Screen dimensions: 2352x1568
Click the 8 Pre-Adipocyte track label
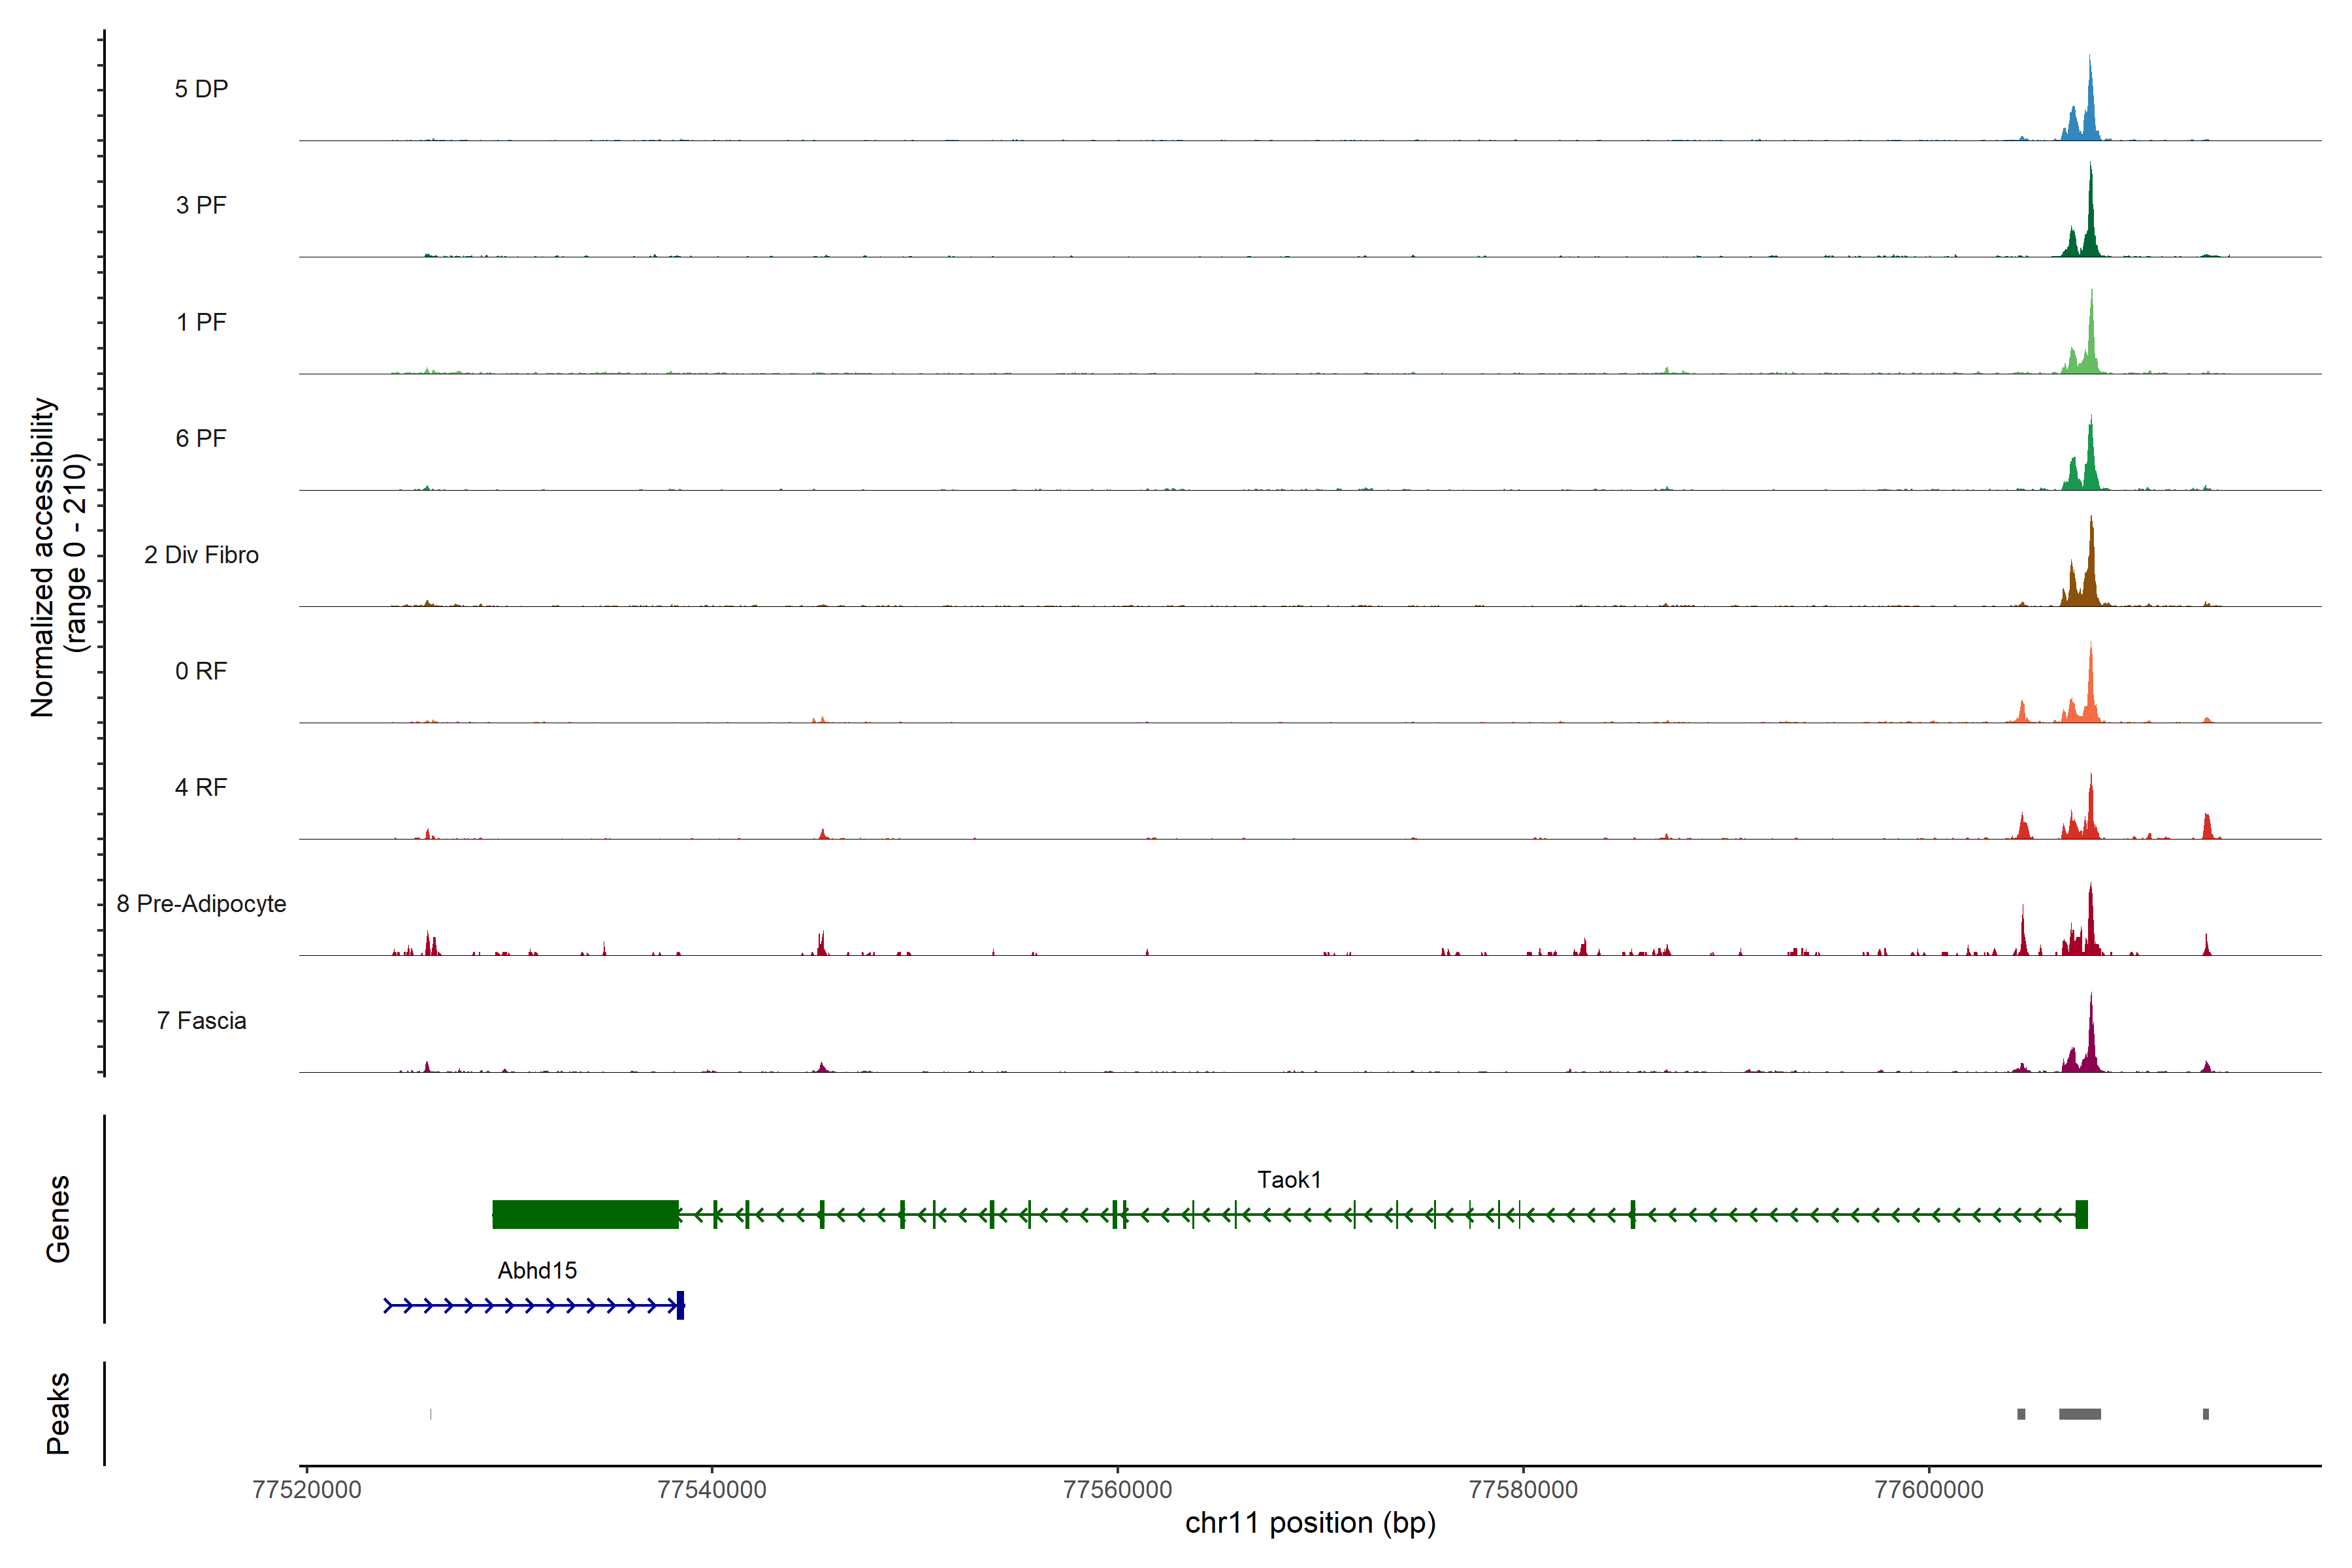point(201,904)
